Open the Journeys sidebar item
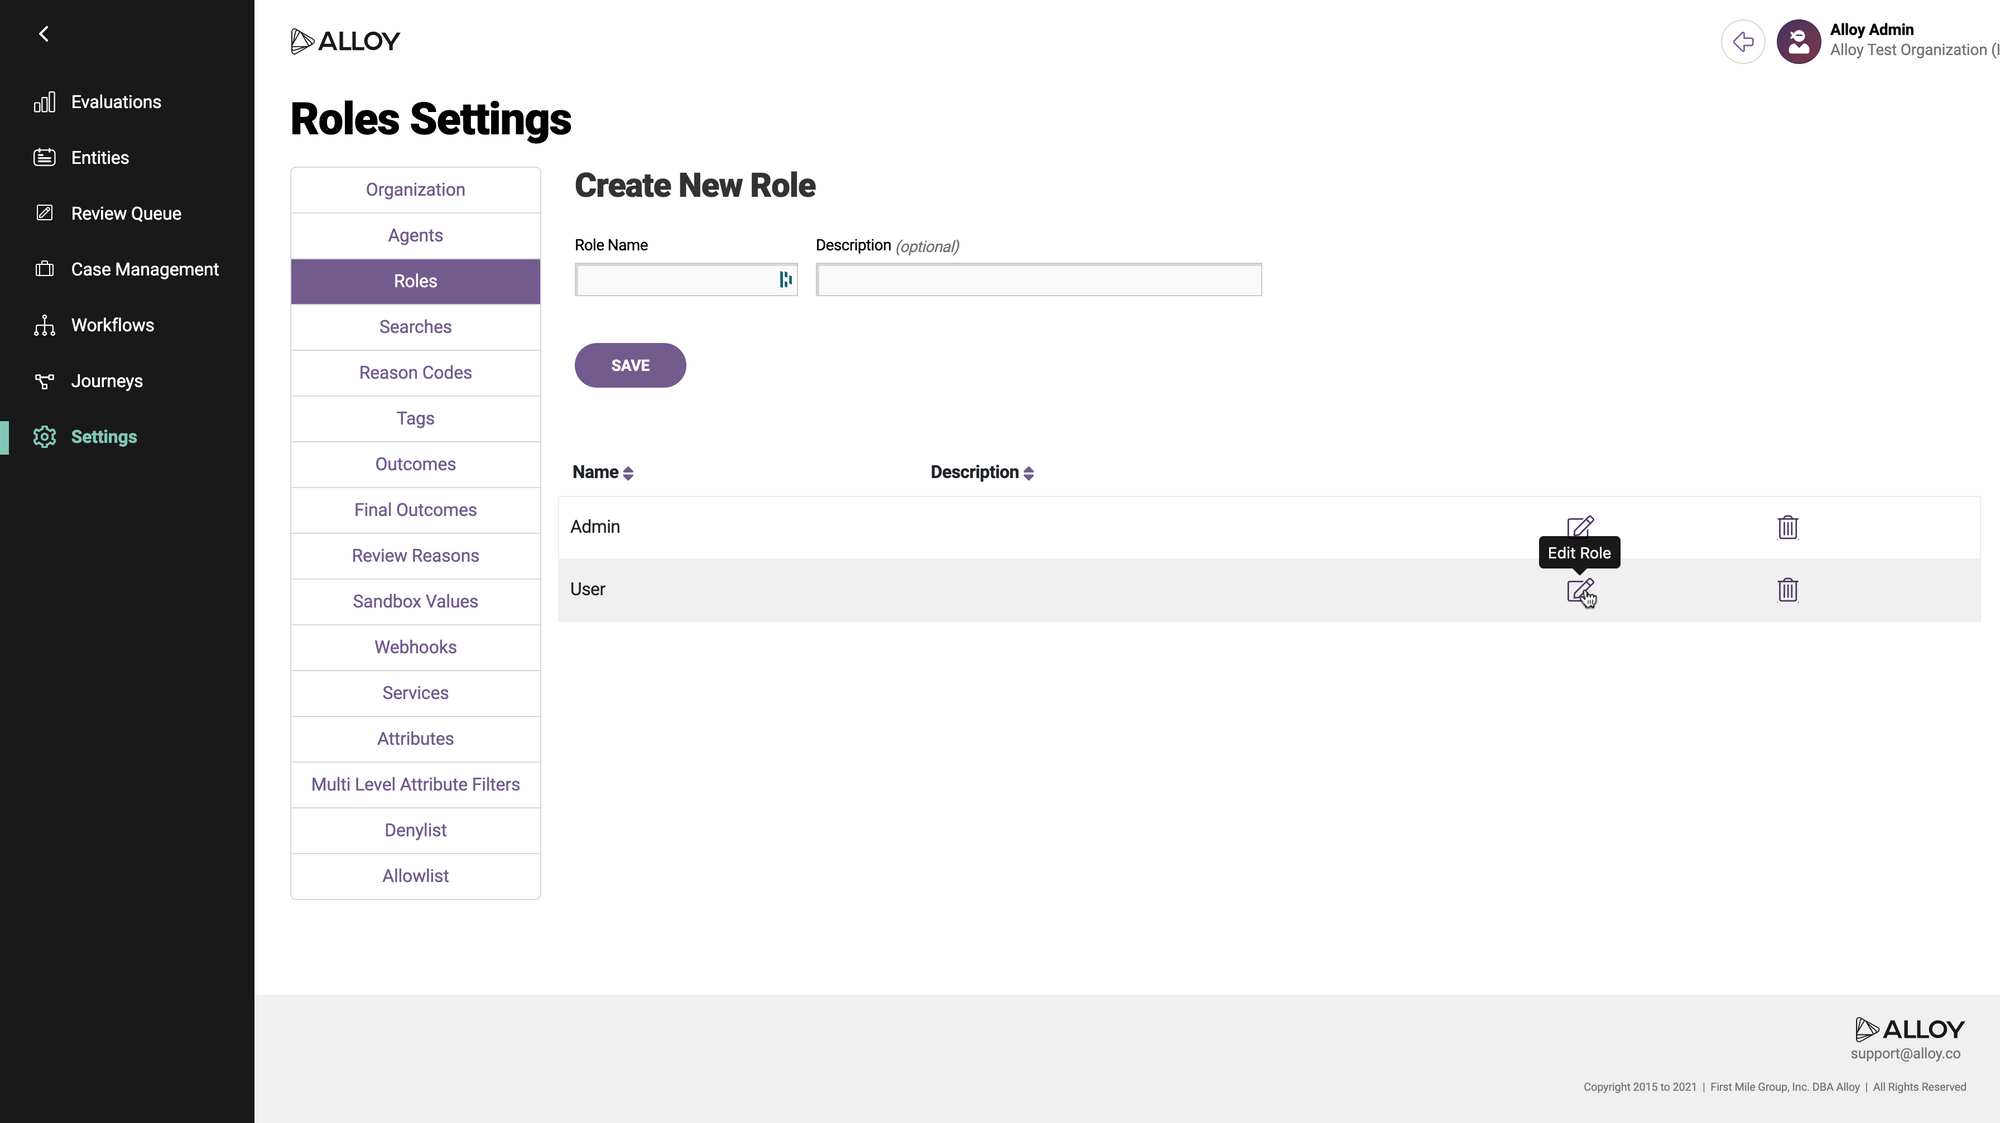Viewport: 2000px width, 1123px height. tap(106, 381)
